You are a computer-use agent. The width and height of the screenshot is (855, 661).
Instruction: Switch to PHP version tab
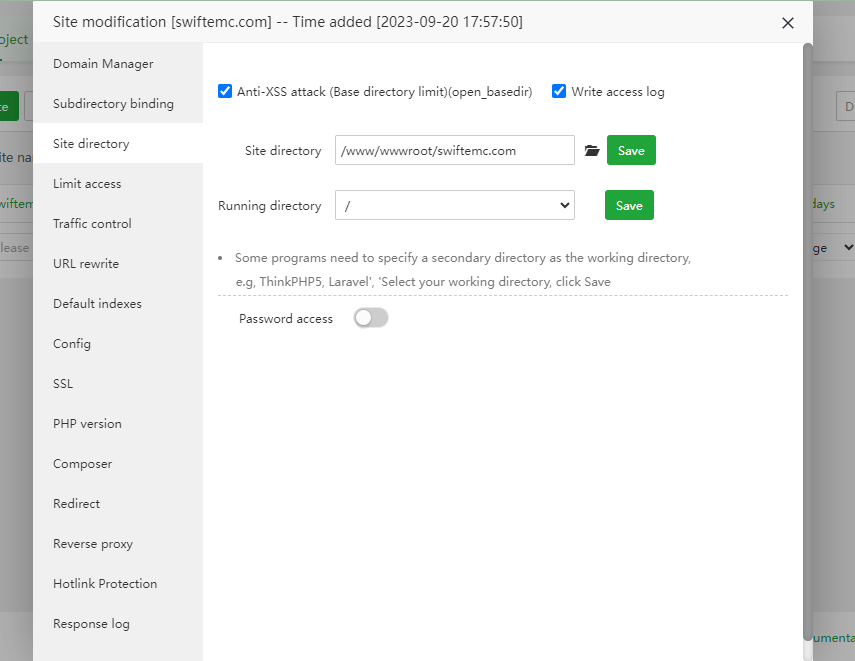tap(87, 424)
